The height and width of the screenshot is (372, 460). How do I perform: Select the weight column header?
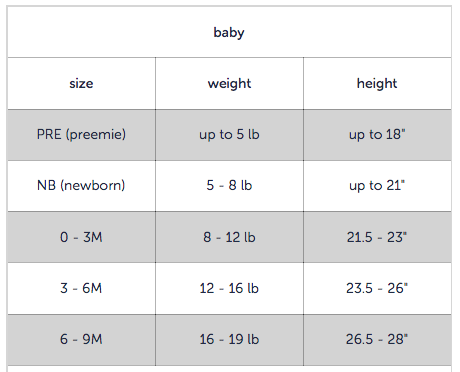pyautogui.click(x=229, y=83)
